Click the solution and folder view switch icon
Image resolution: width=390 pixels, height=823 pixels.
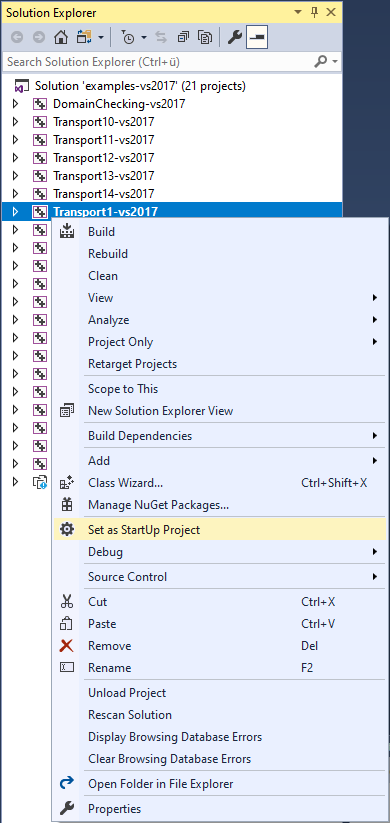tap(83, 37)
